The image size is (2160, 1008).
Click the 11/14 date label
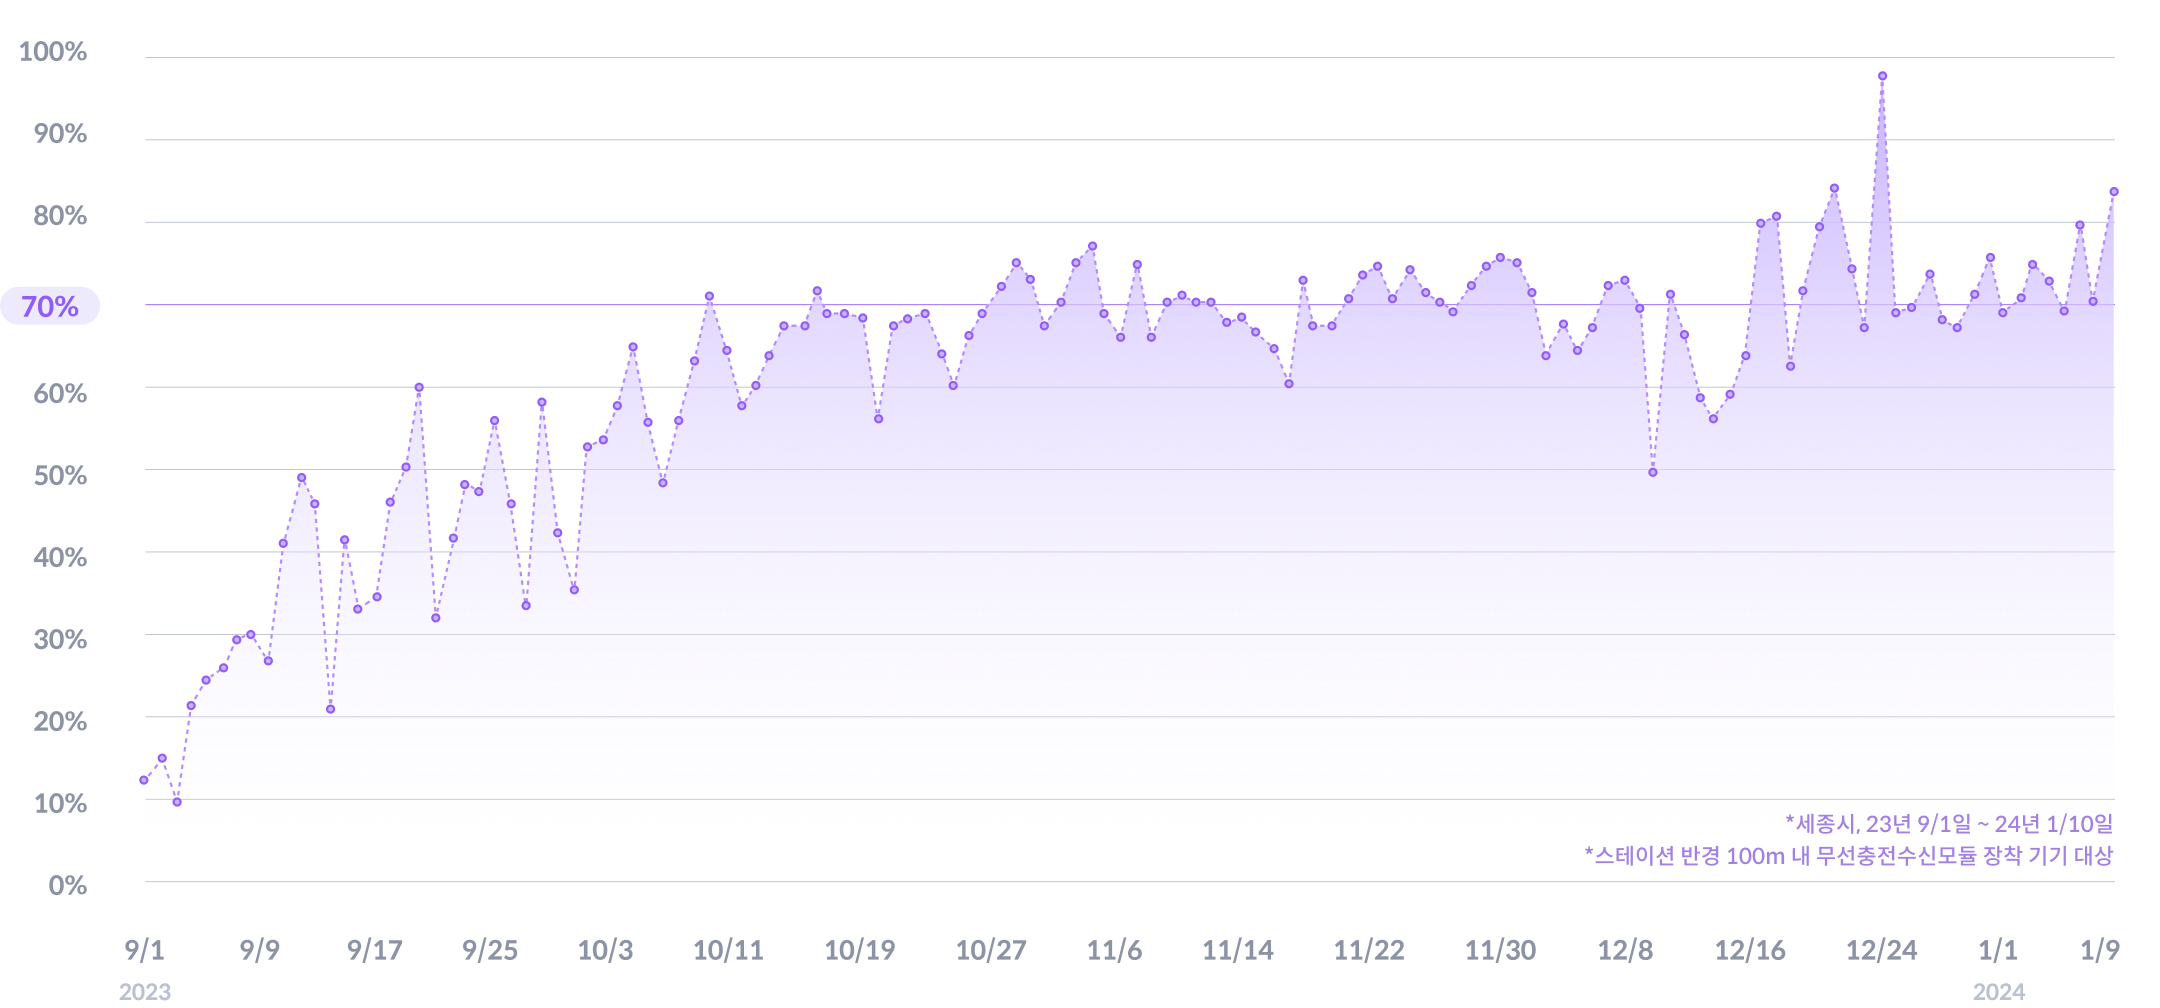pyautogui.click(x=1238, y=950)
